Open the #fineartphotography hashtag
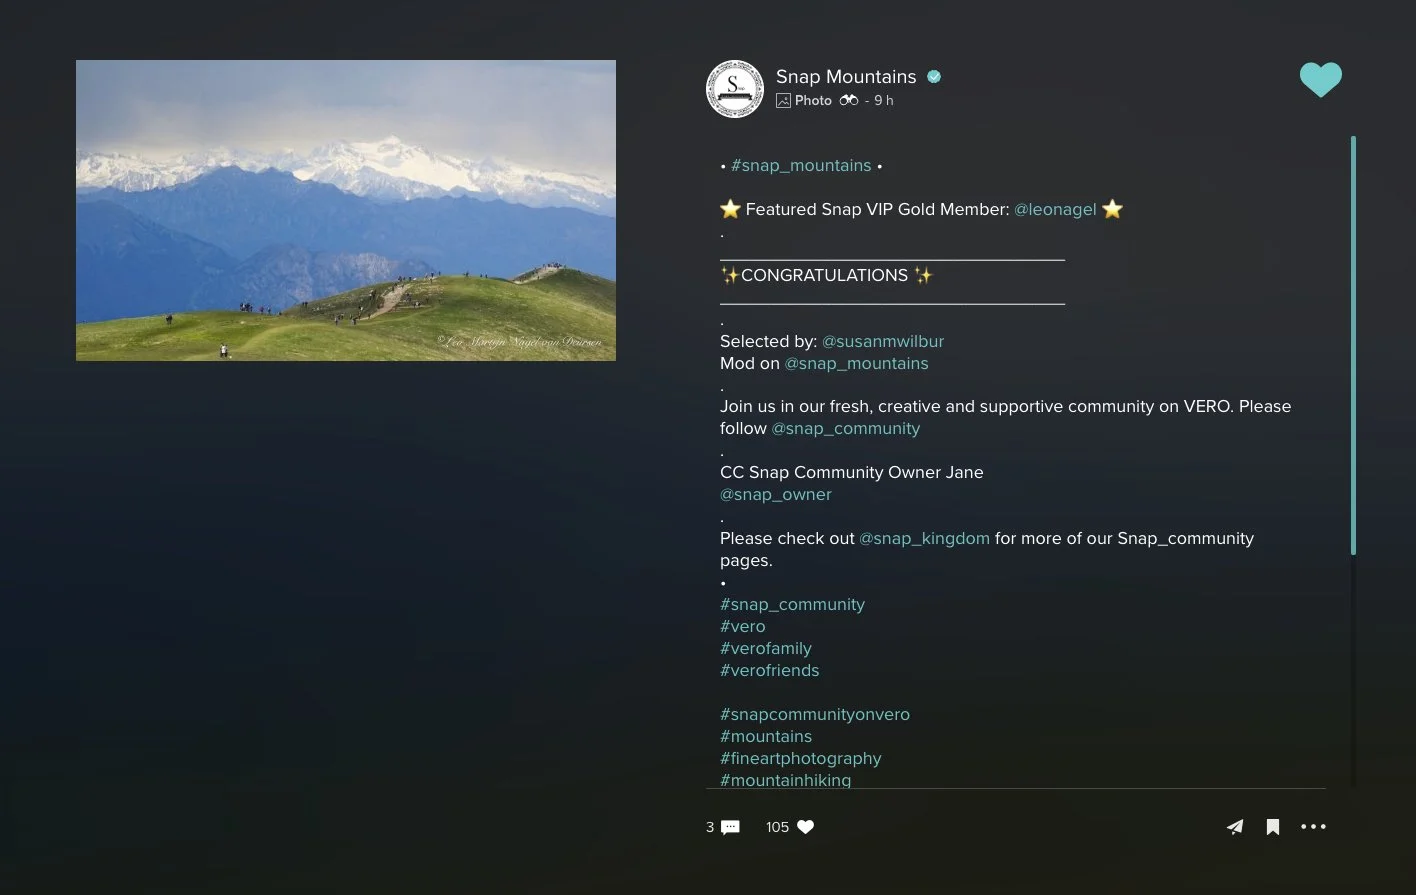1416x895 pixels. click(801, 759)
